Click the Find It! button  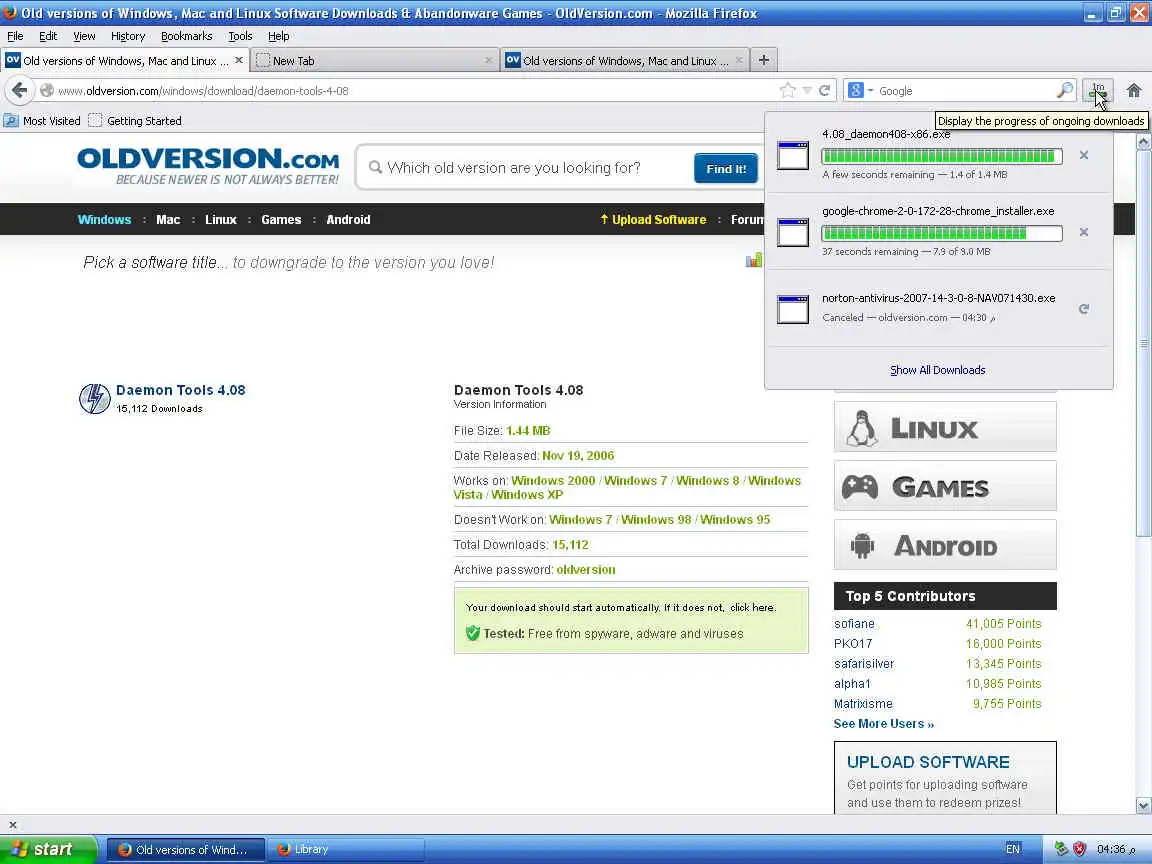click(726, 168)
